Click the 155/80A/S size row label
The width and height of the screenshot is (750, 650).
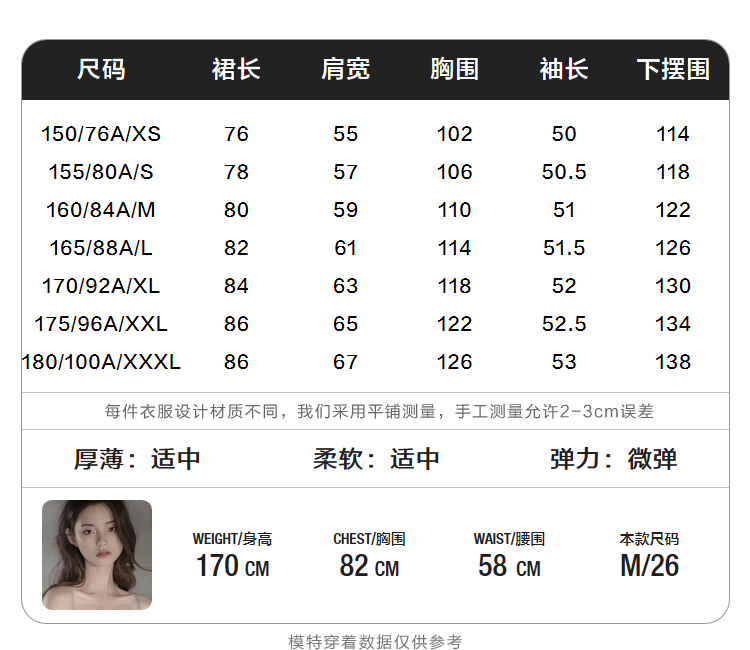[101, 172]
